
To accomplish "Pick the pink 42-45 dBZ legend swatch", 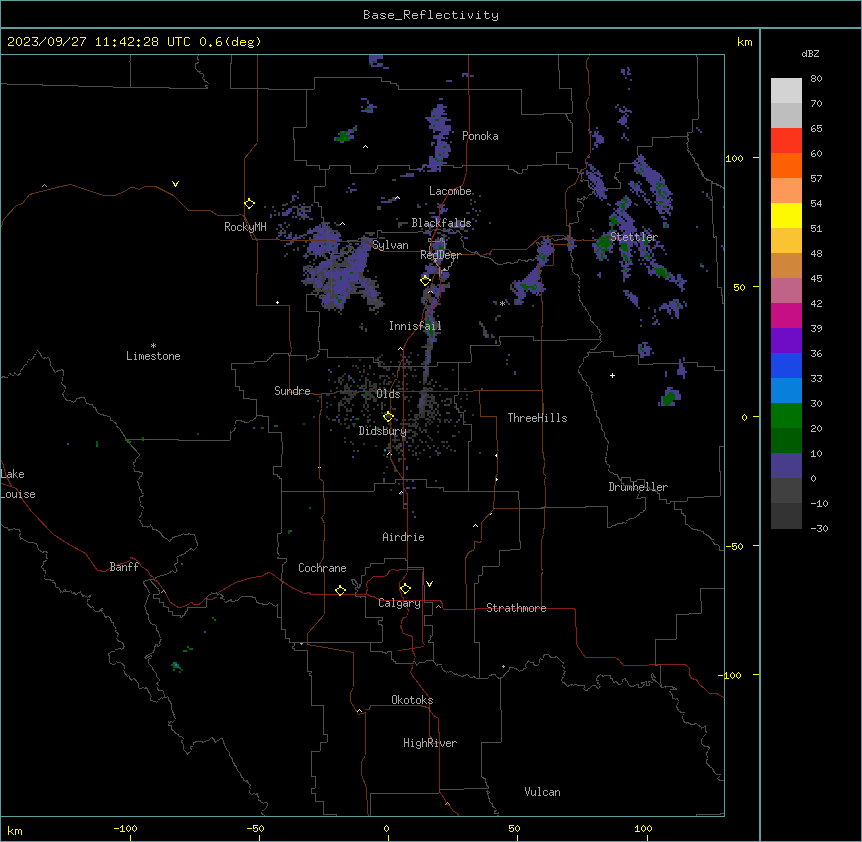I will click(x=786, y=291).
